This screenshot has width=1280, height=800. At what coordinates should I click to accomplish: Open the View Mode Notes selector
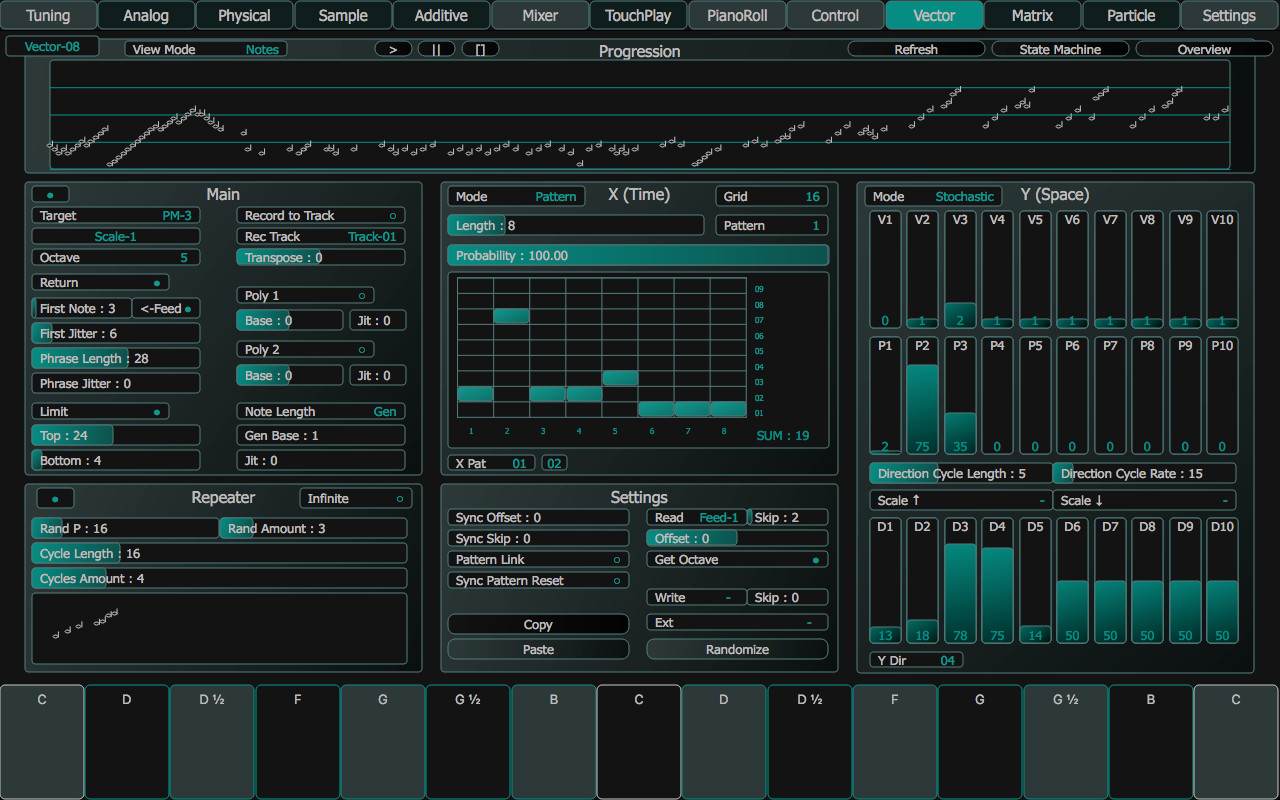pyautogui.click(x=205, y=48)
